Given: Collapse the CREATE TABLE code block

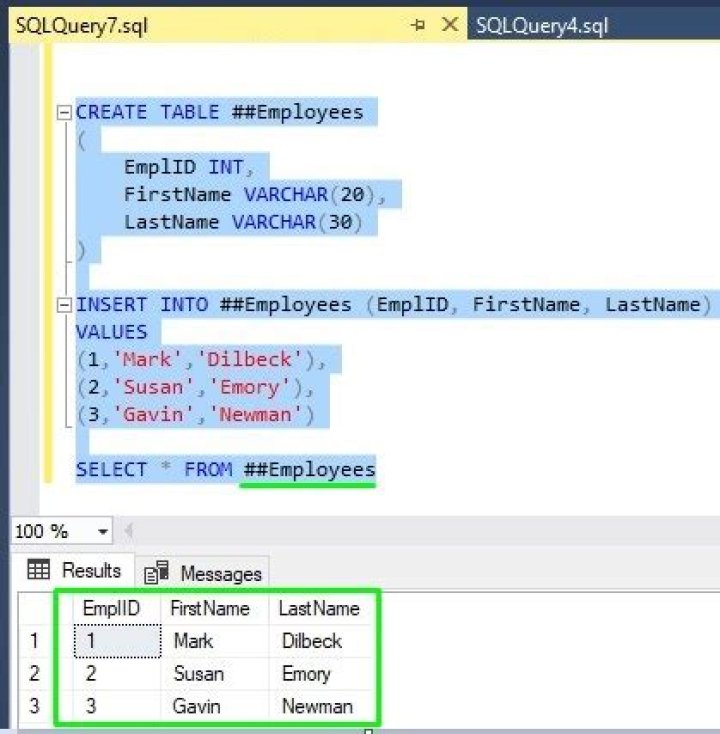Looking at the screenshot, I should tap(64, 112).
